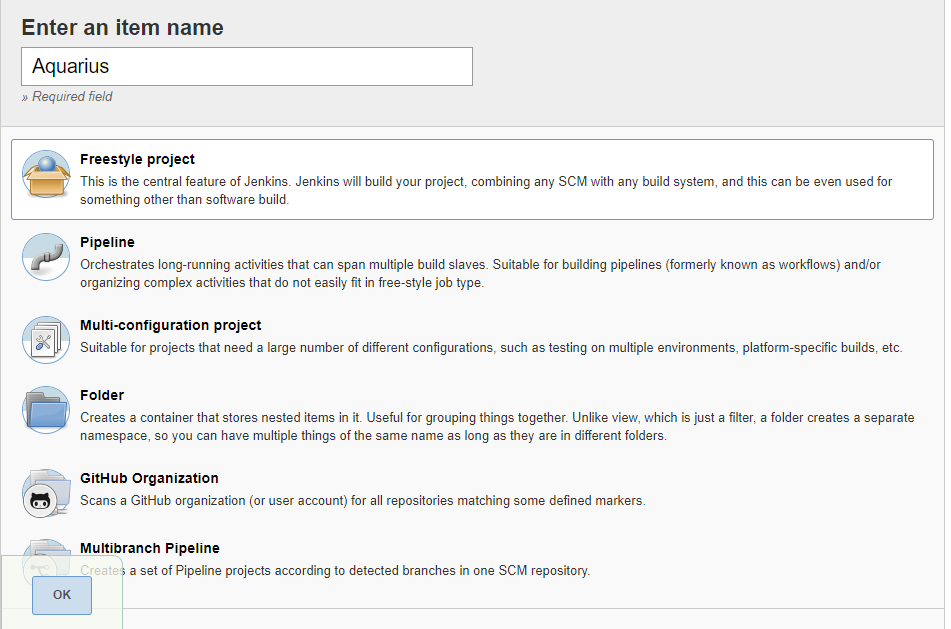The width and height of the screenshot is (951, 629).
Task: Click the blue Folder icon
Action: tap(47, 410)
